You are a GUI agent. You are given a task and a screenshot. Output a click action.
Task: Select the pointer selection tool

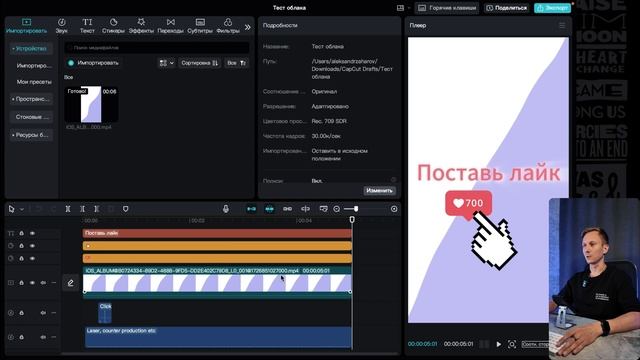11,209
